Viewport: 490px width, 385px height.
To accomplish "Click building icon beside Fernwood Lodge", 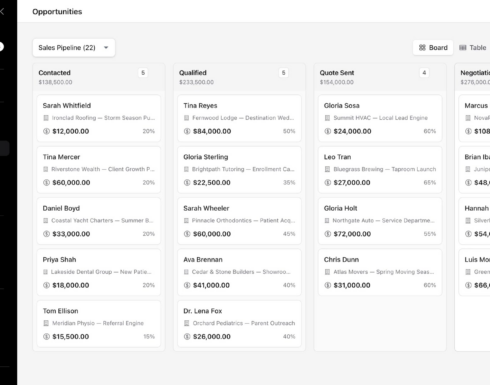I will click(187, 118).
